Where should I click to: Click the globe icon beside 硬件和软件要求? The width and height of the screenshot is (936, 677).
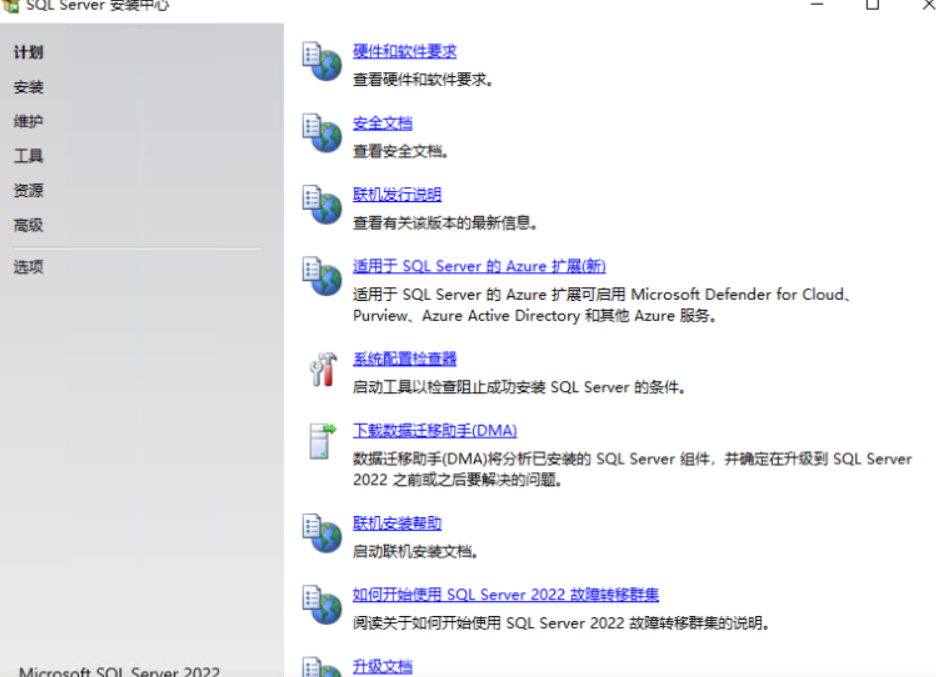[322, 61]
